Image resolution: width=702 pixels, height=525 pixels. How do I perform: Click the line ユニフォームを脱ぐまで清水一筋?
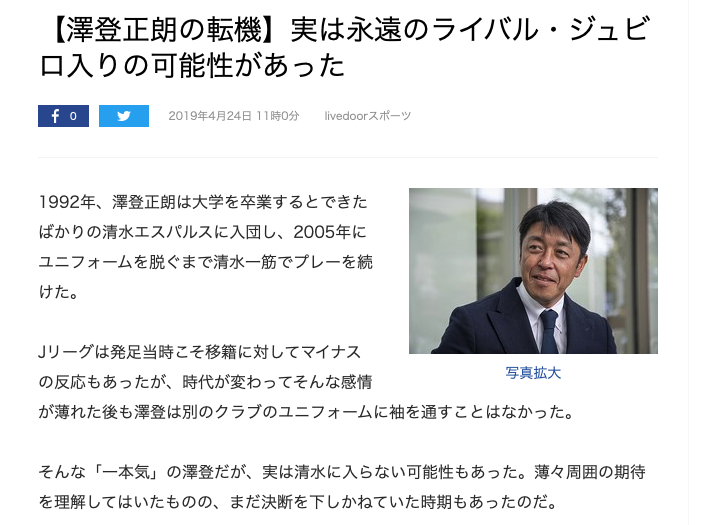click(x=205, y=262)
